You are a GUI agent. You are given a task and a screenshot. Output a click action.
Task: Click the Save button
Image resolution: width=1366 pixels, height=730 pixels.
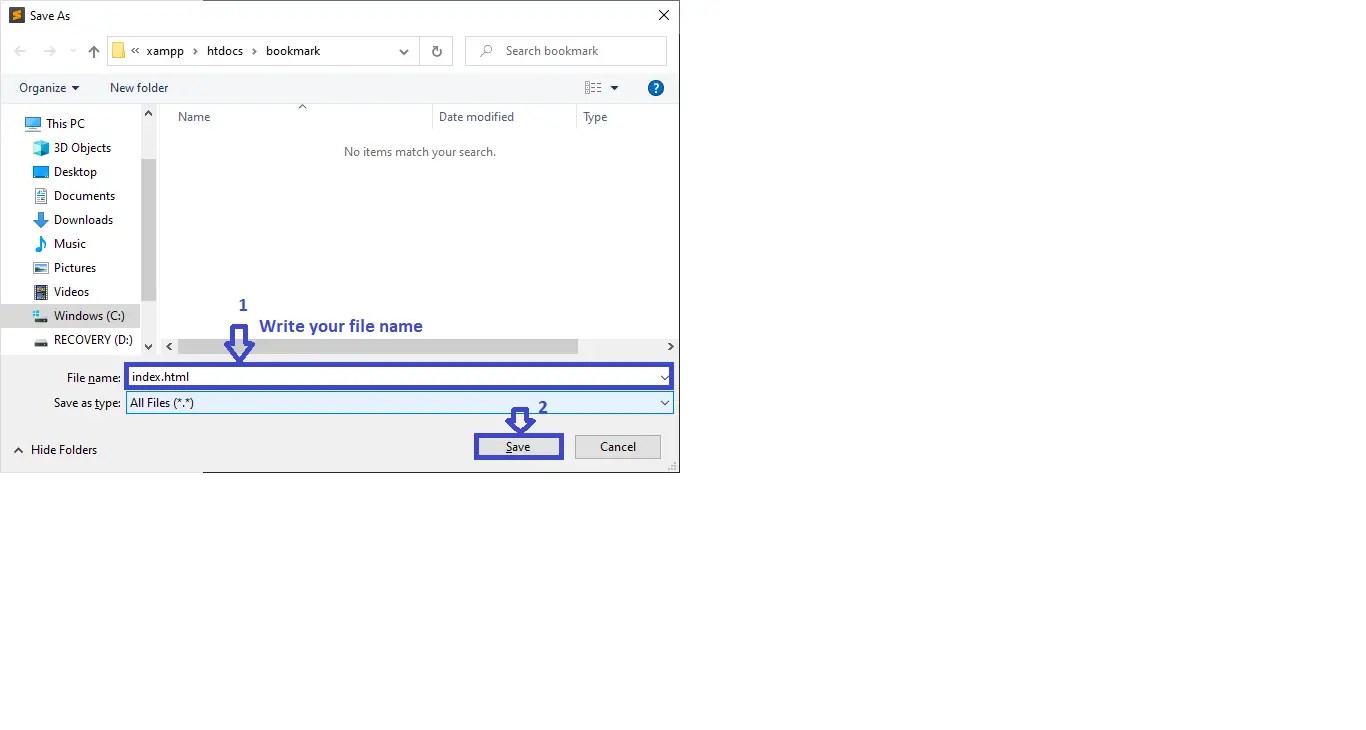coord(518,446)
